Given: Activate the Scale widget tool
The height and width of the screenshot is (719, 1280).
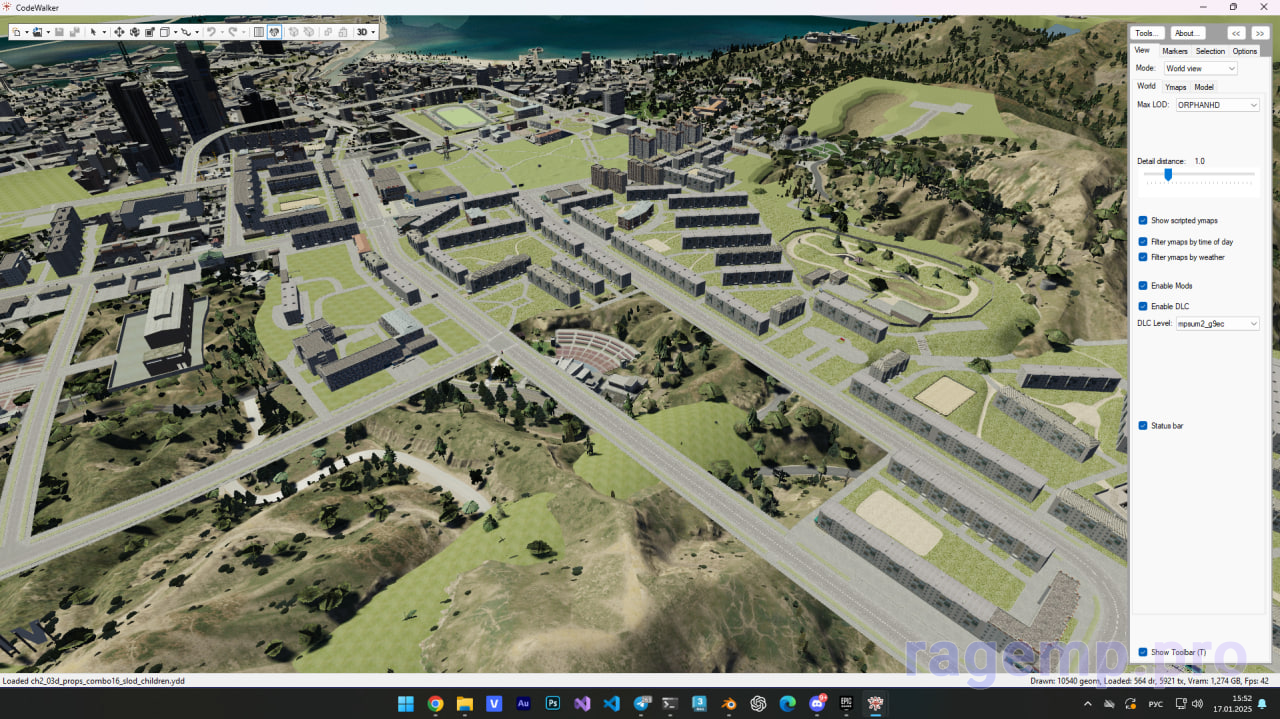Looking at the screenshot, I should 149,32.
